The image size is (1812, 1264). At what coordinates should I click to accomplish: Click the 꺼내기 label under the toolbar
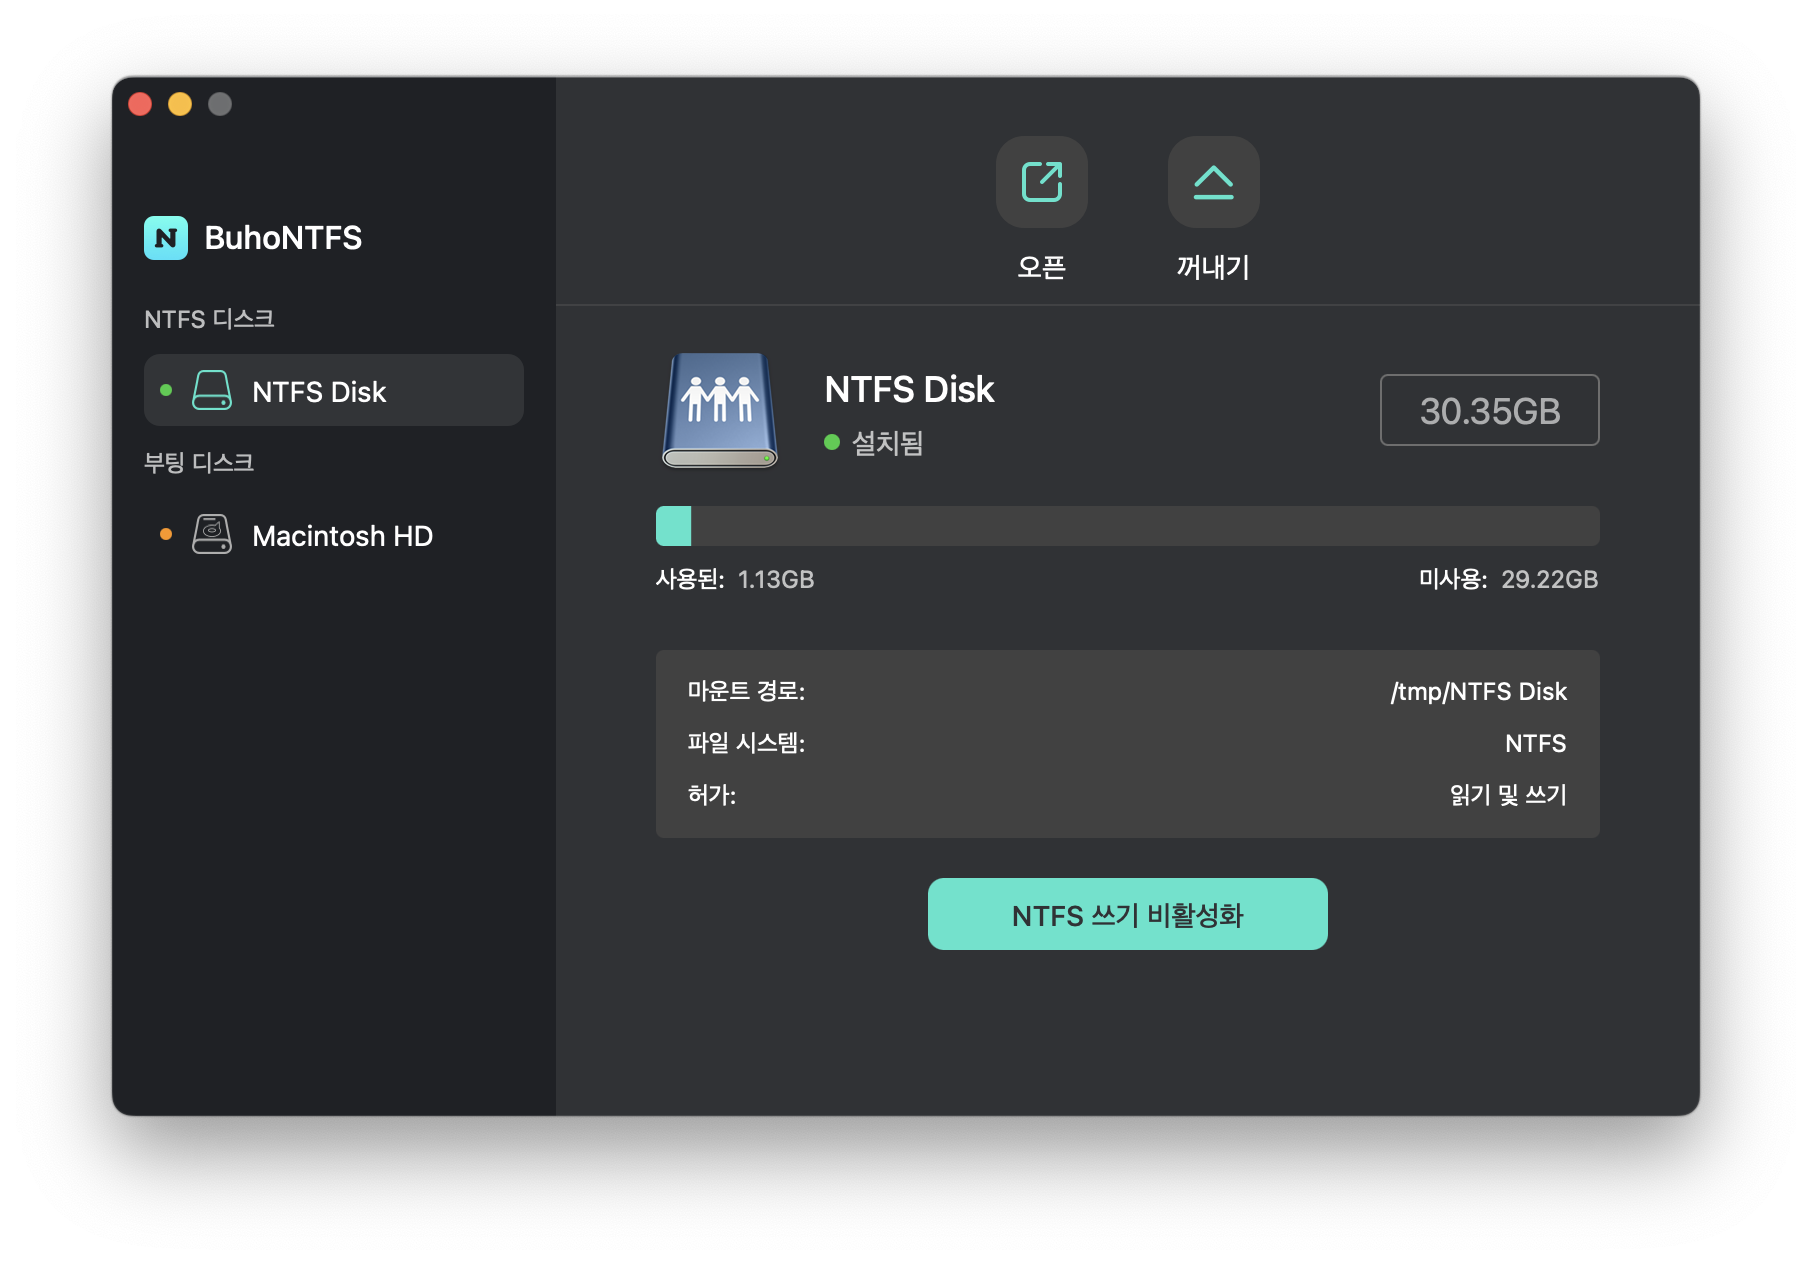1213,267
